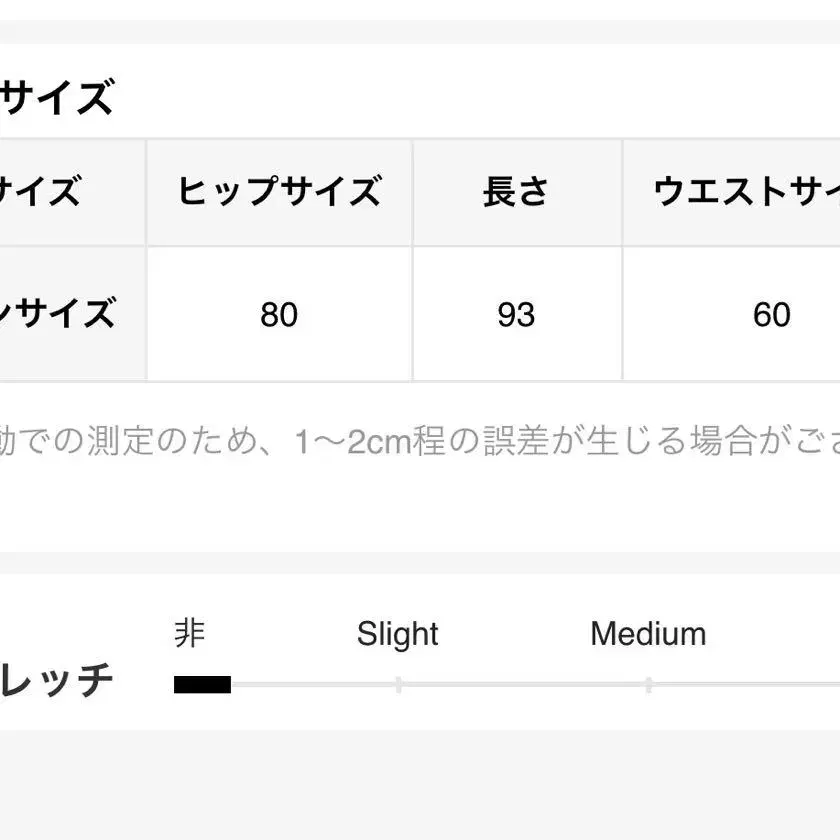Select the hip size value 80
The height and width of the screenshot is (840, 840).
(x=279, y=314)
